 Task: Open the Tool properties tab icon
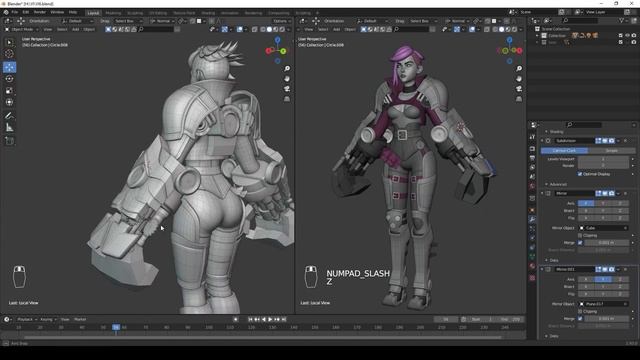pyautogui.click(x=532, y=137)
